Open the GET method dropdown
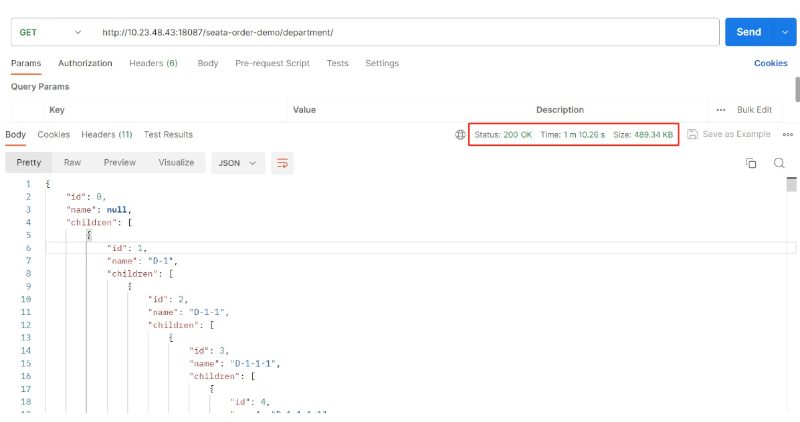Viewport: 800px width, 422px height. [50, 32]
